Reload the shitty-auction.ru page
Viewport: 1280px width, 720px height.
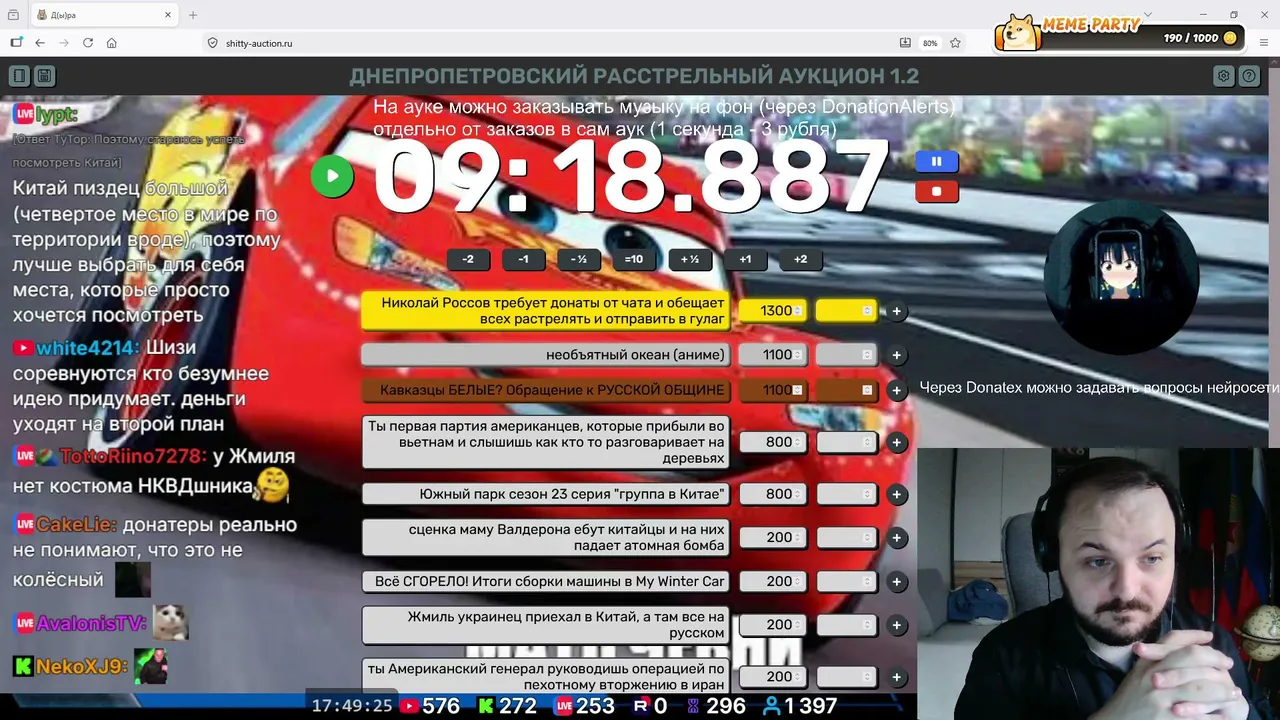(x=88, y=43)
